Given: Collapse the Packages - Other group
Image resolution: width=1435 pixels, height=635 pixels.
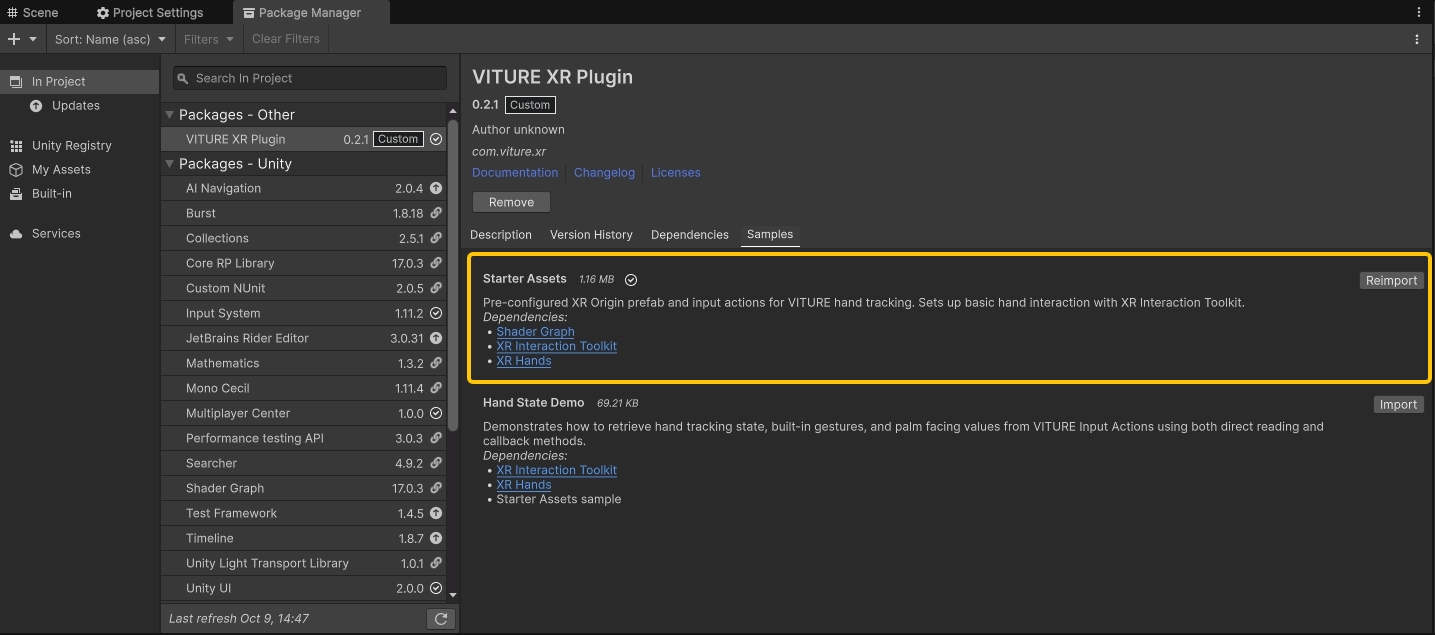Looking at the screenshot, I should coord(170,115).
